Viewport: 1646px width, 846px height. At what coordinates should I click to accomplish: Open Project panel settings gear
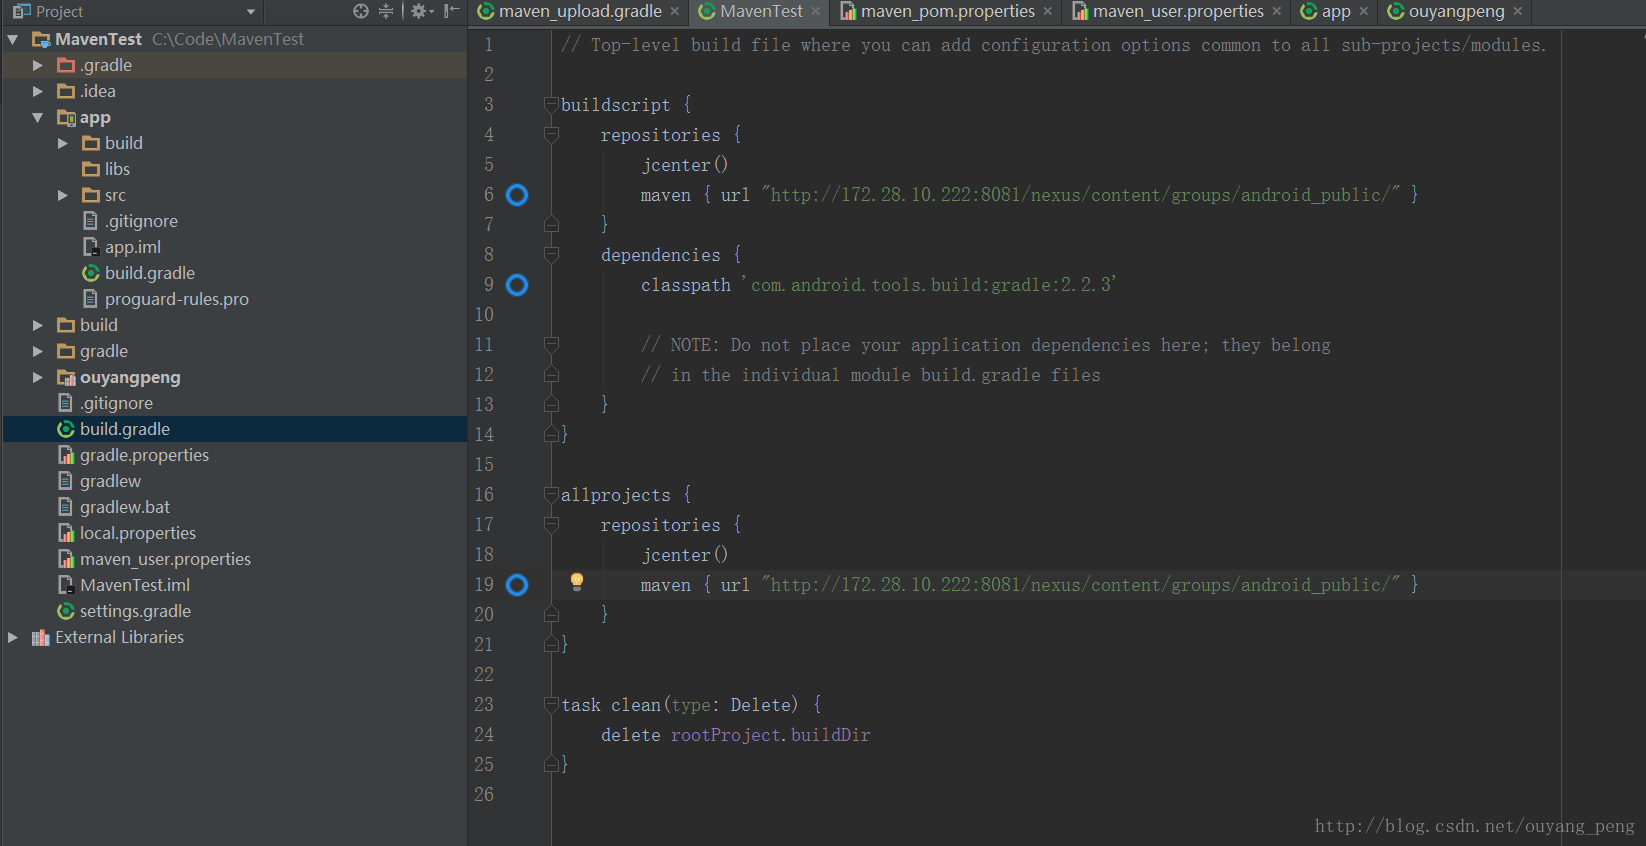point(419,11)
